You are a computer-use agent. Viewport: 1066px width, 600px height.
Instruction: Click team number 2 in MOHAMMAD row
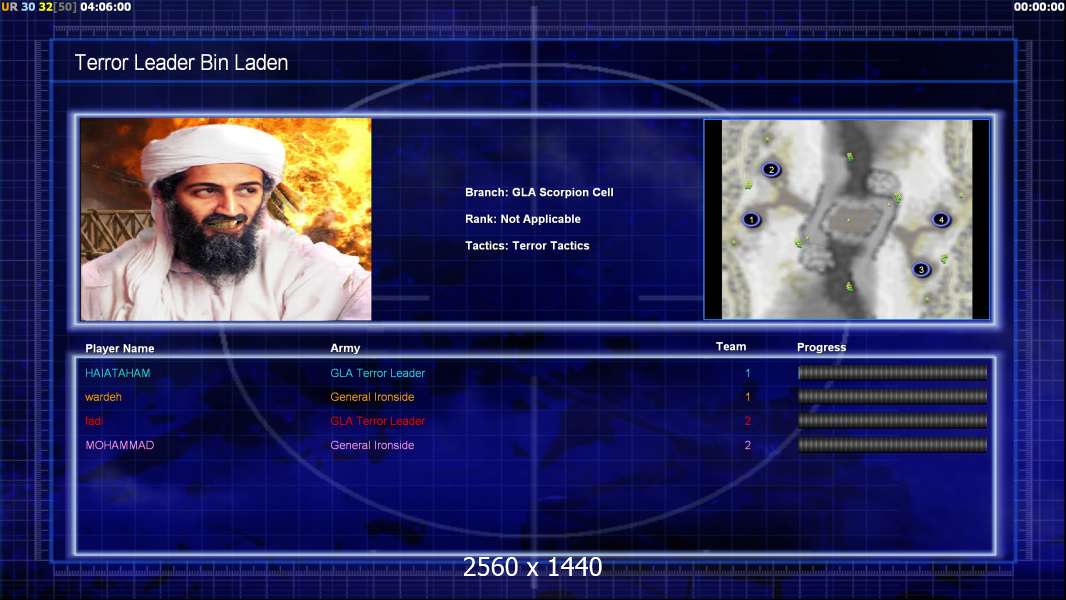pos(747,445)
